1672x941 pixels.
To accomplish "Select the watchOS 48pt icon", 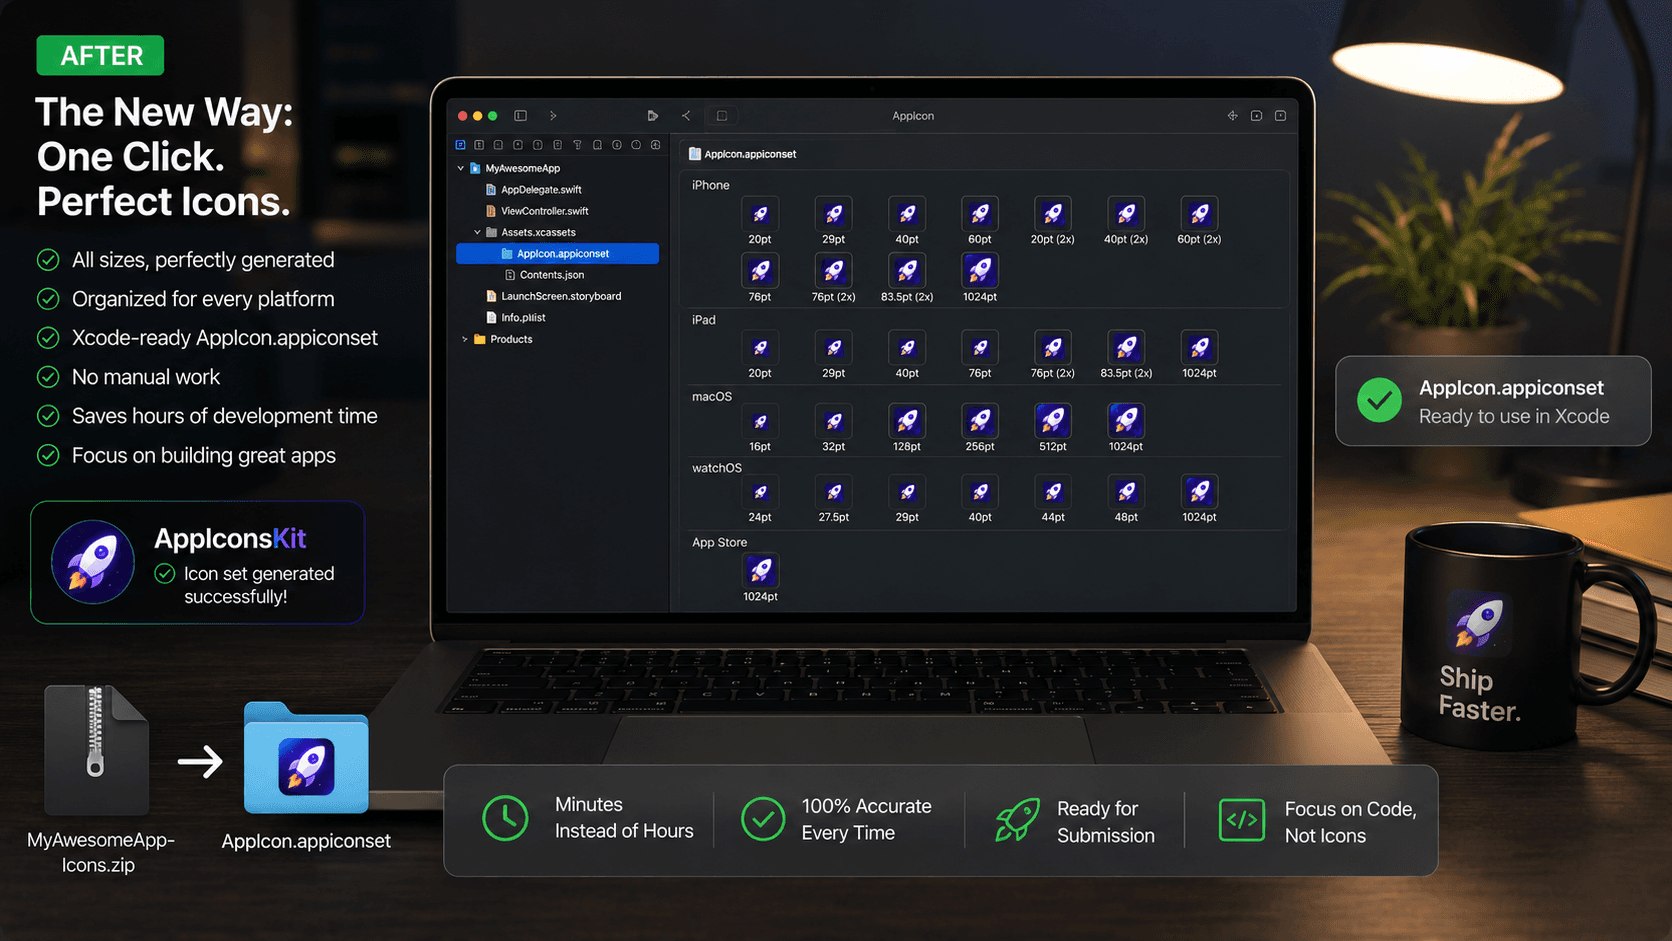I will [x=1126, y=492].
